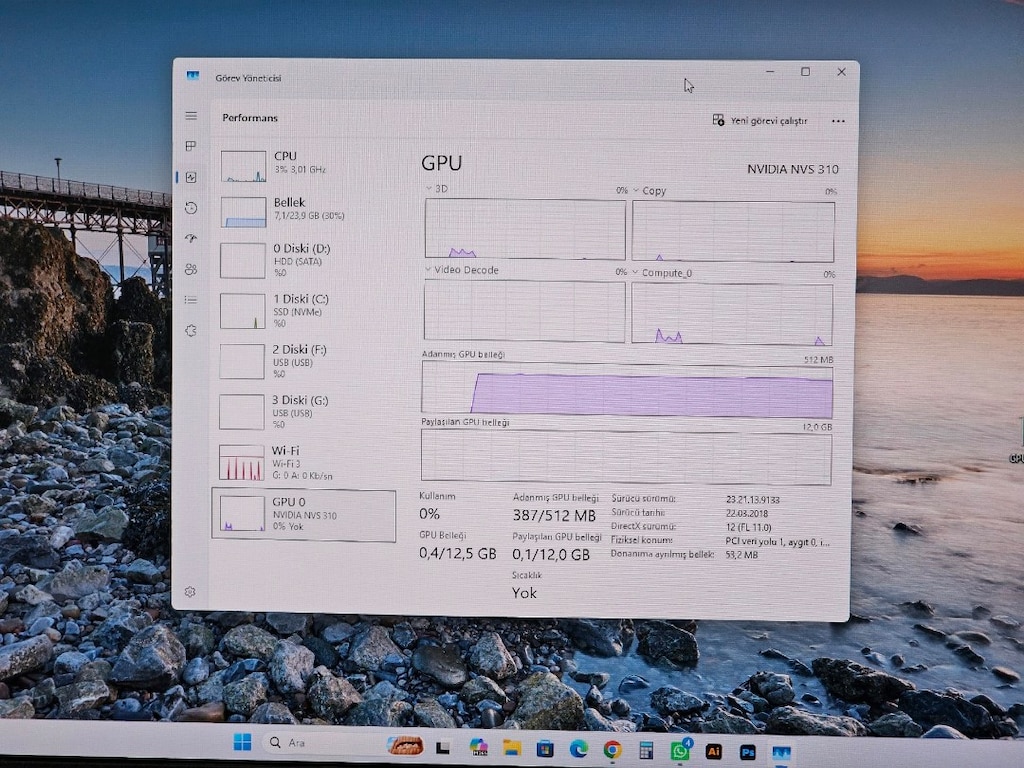Open Microsoft Store from the taskbar
The image size is (1024, 768).
point(545,749)
